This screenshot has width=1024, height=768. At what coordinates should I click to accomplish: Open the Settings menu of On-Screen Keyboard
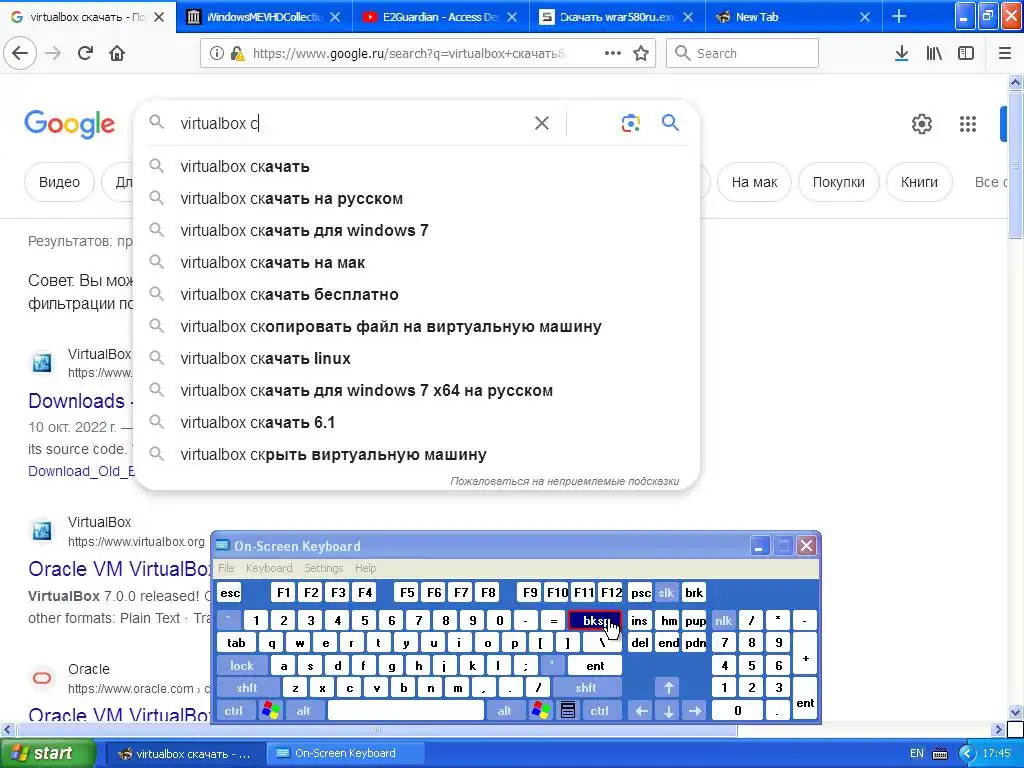point(324,568)
